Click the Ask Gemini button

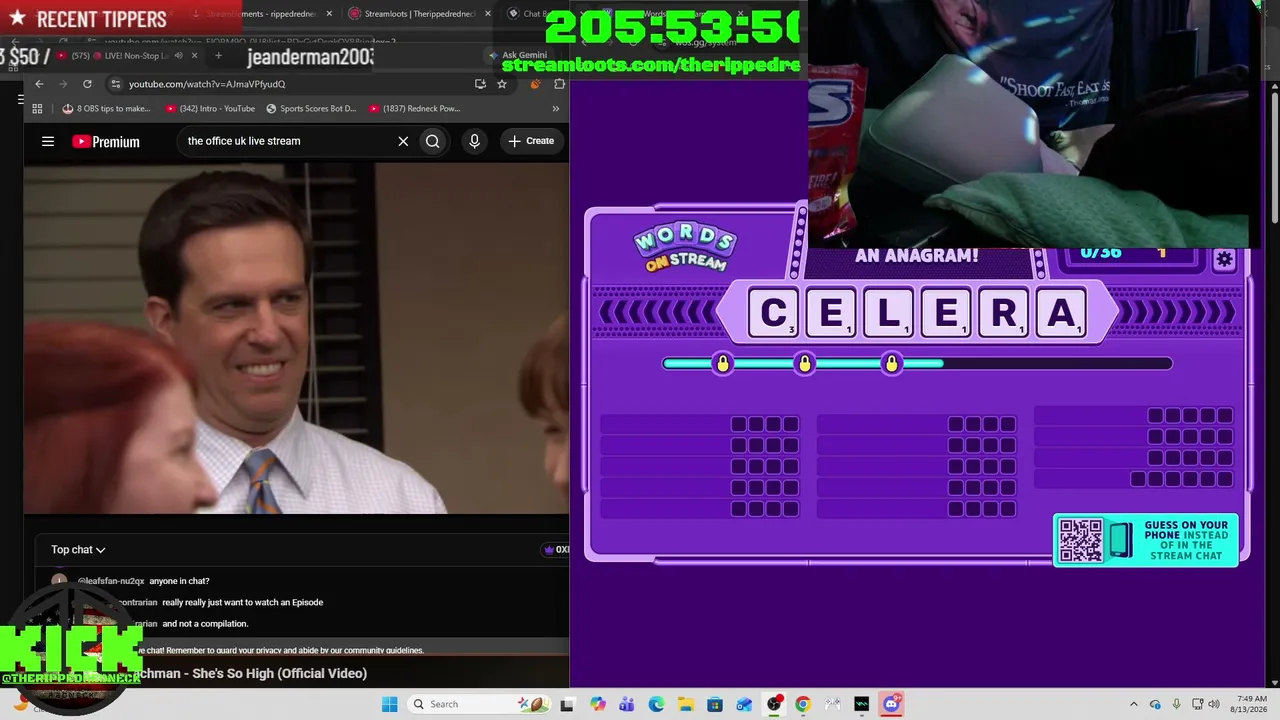click(x=517, y=56)
